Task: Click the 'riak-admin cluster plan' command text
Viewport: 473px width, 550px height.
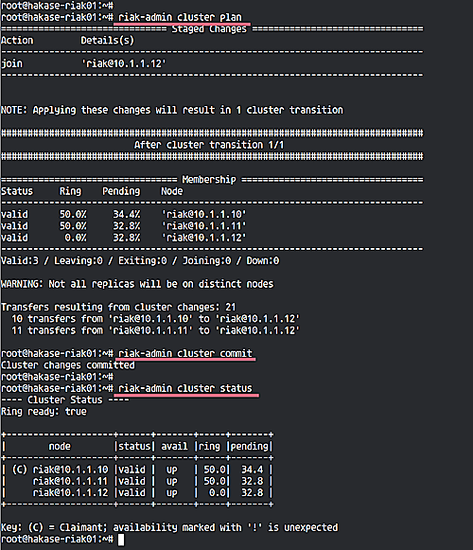Action: [x=180, y=17]
